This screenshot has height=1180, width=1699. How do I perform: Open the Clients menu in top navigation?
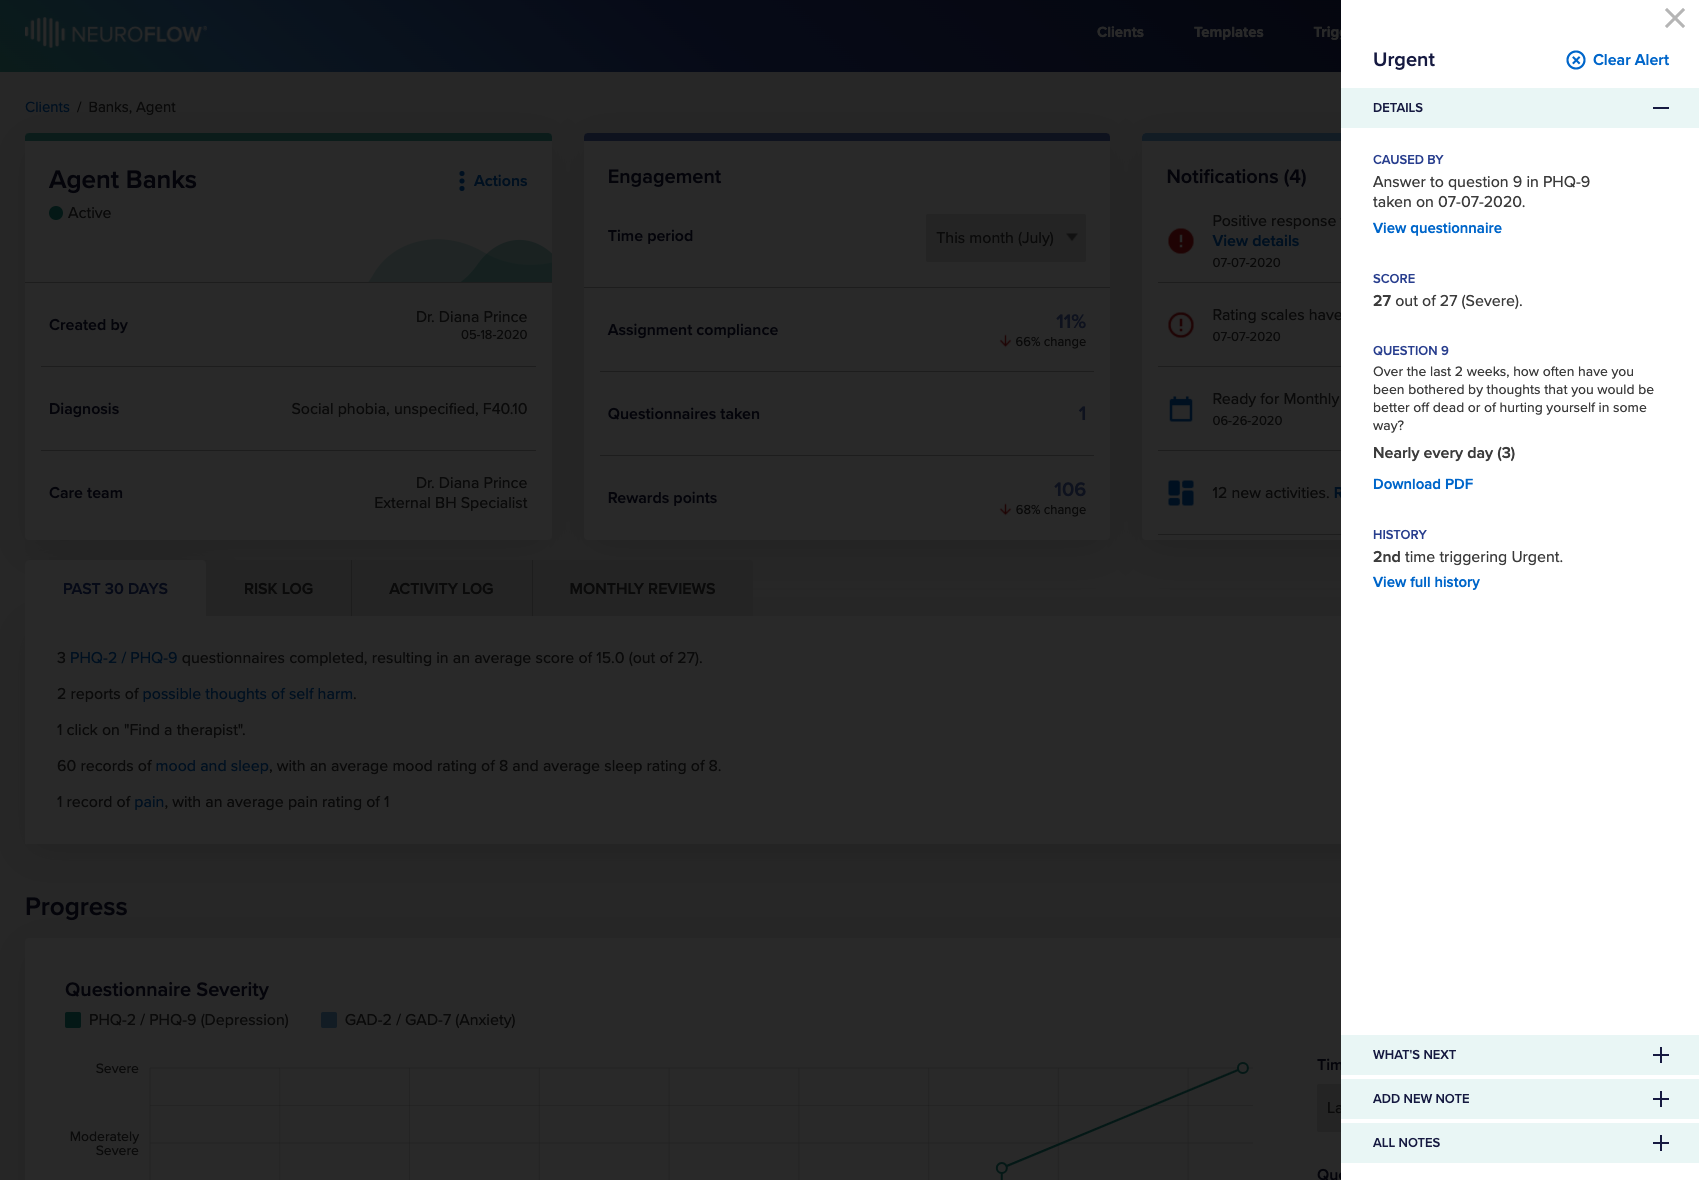pos(1120,32)
